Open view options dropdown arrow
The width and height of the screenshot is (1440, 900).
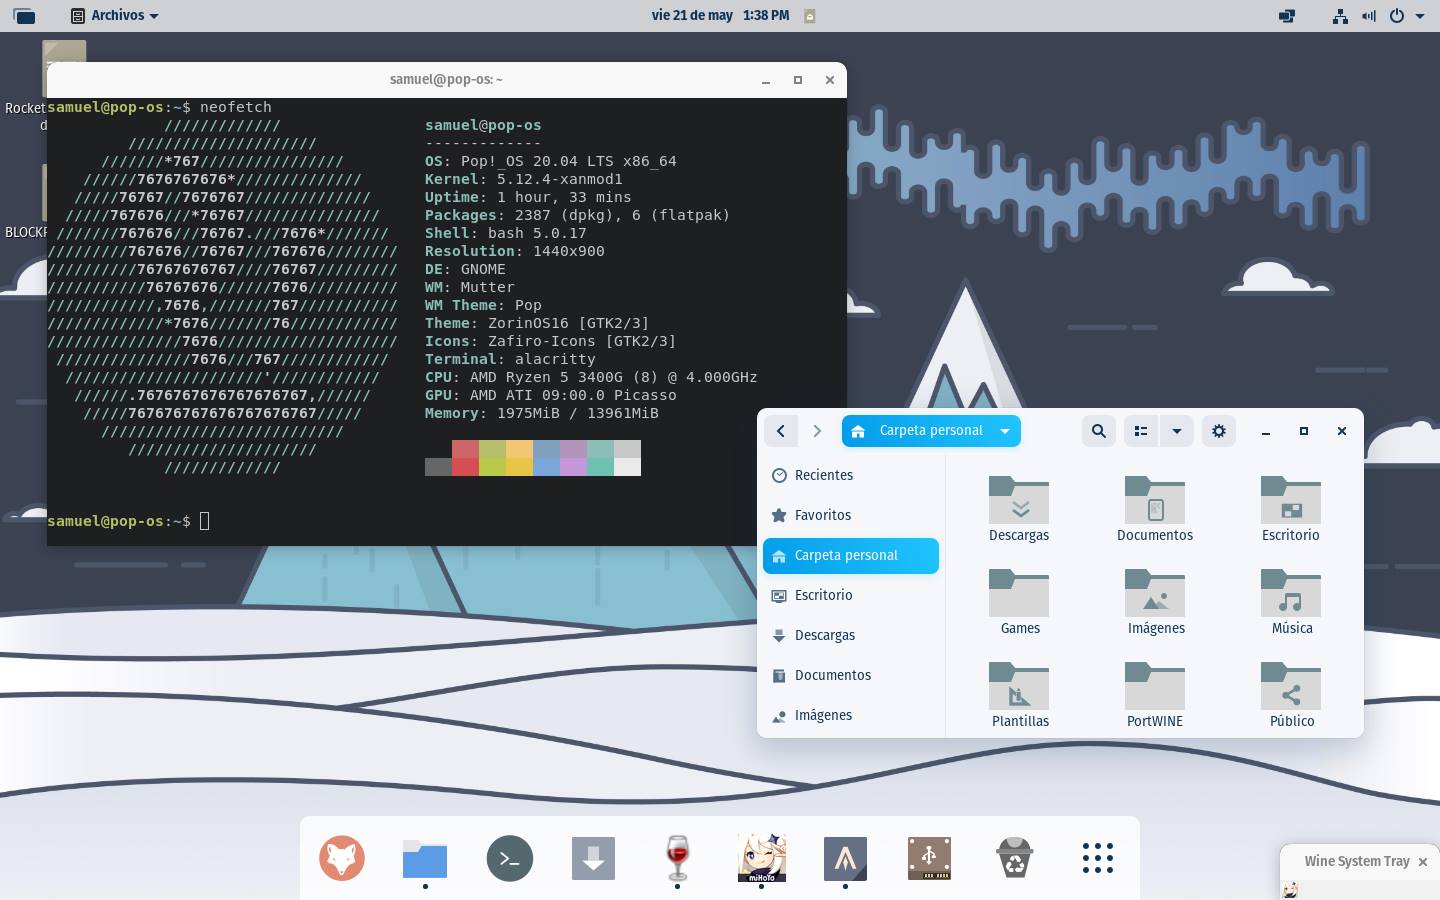click(x=1176, y=431)
